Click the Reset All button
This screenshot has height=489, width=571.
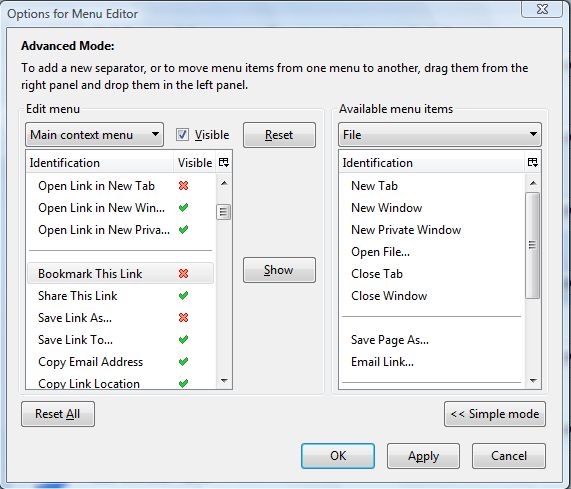pos(58,414)
